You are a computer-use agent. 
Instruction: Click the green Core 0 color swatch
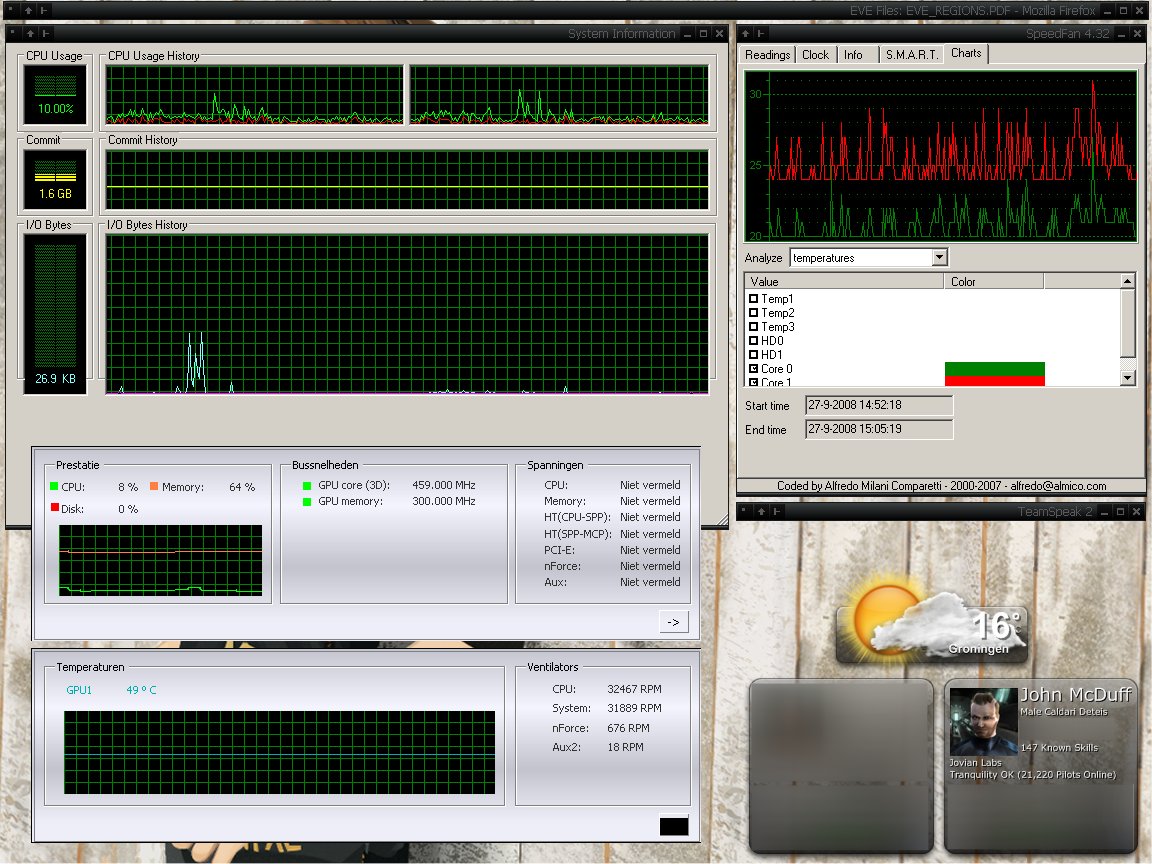pyautogui.click(x=994, y=368)
